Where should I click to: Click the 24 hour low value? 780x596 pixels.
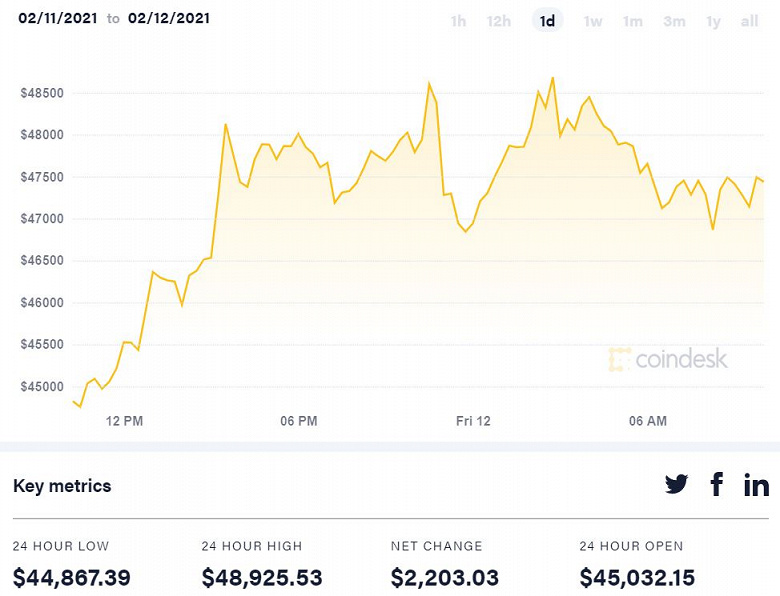pos(72,577)
